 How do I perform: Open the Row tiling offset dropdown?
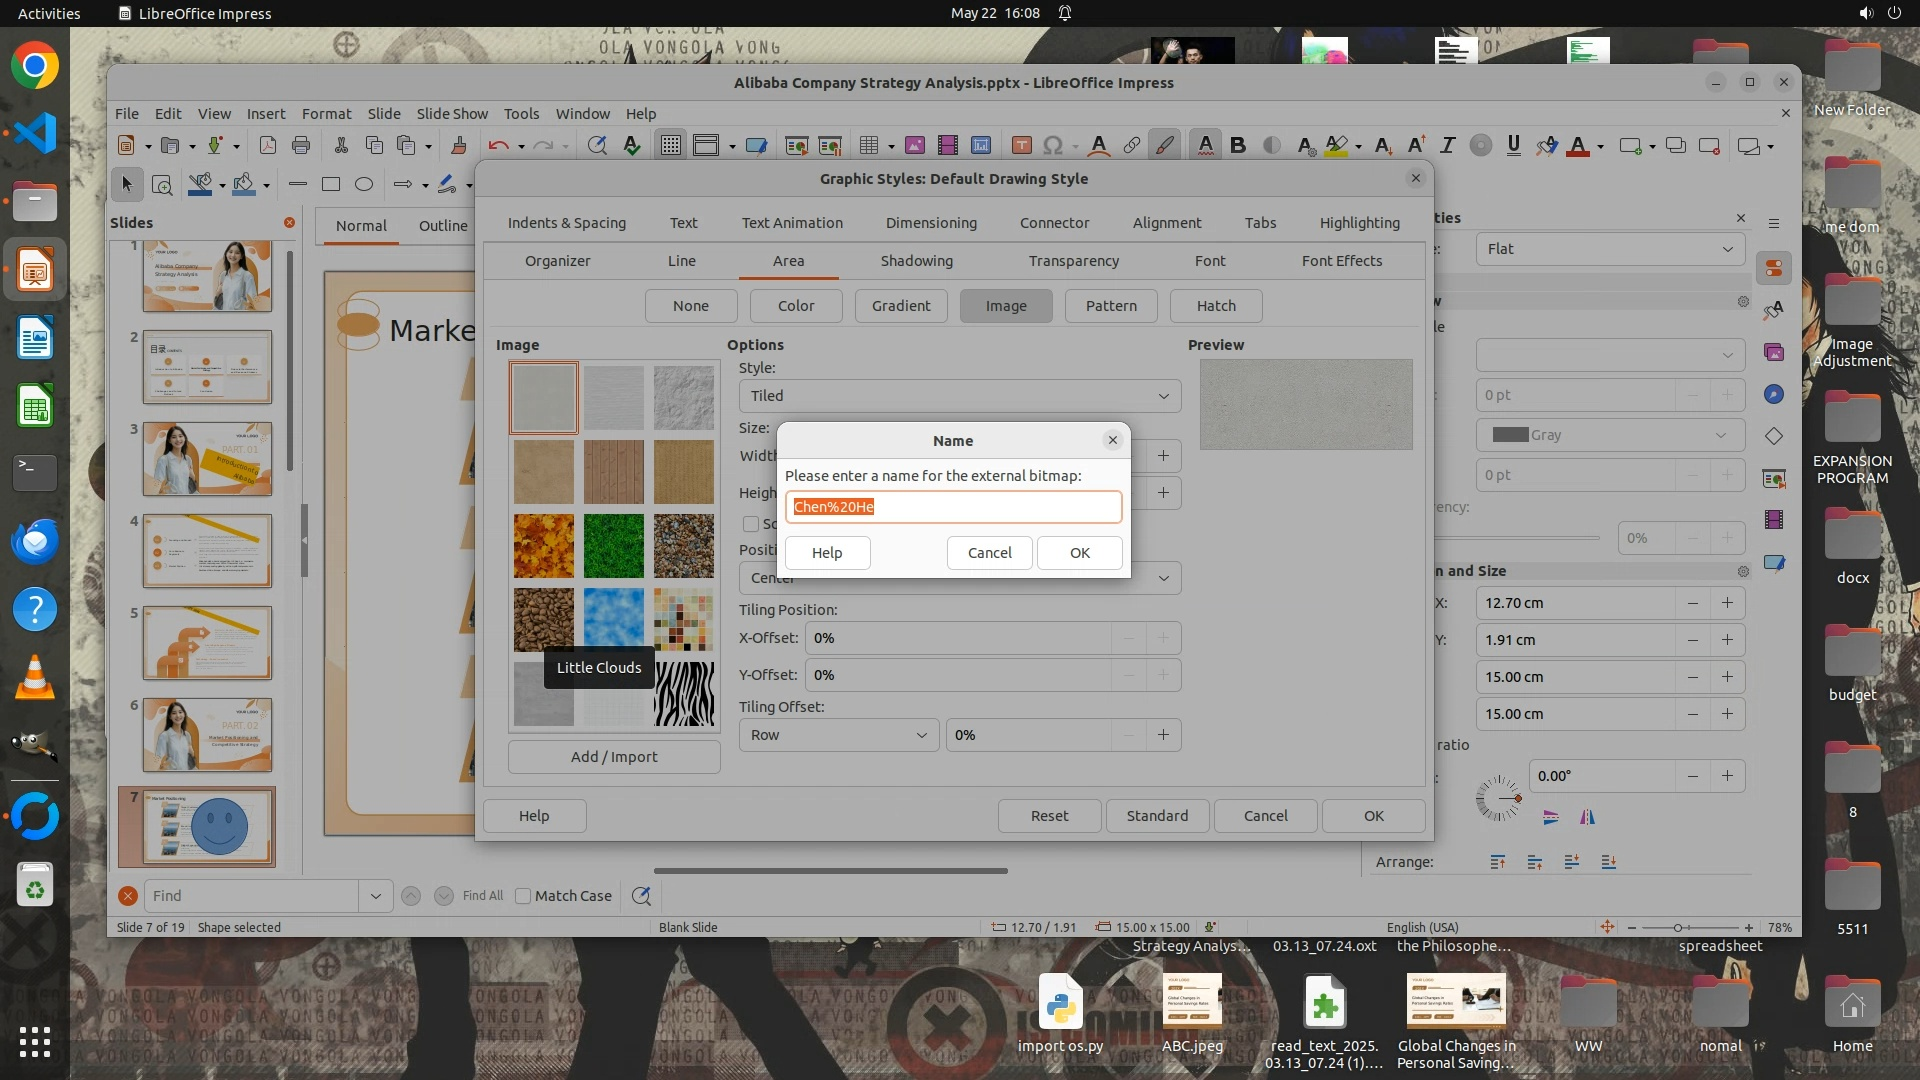coord(838,735)
